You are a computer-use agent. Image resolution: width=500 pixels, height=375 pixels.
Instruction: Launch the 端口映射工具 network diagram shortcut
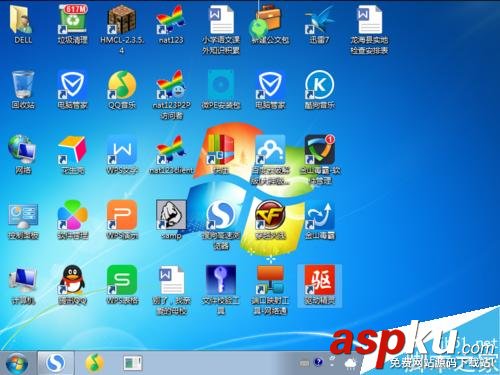[x=270, y=279]
